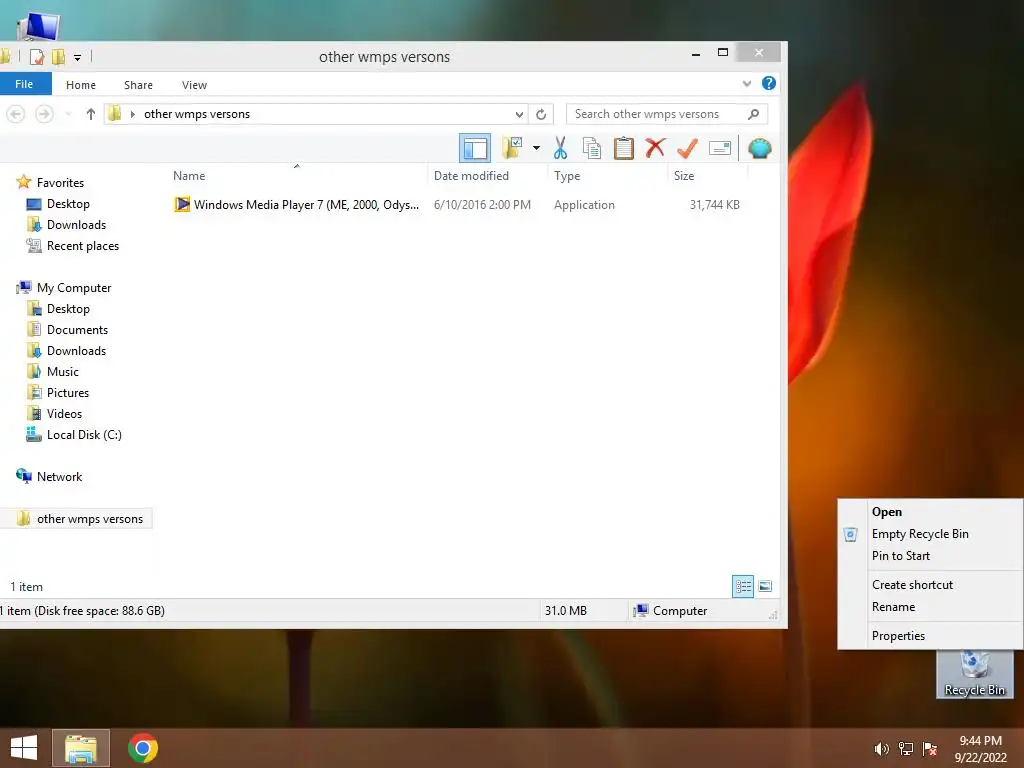Choose Empty Recycle Bin menu entry
The height and width of the screenshot is (768, 1024).
point(930,534)
